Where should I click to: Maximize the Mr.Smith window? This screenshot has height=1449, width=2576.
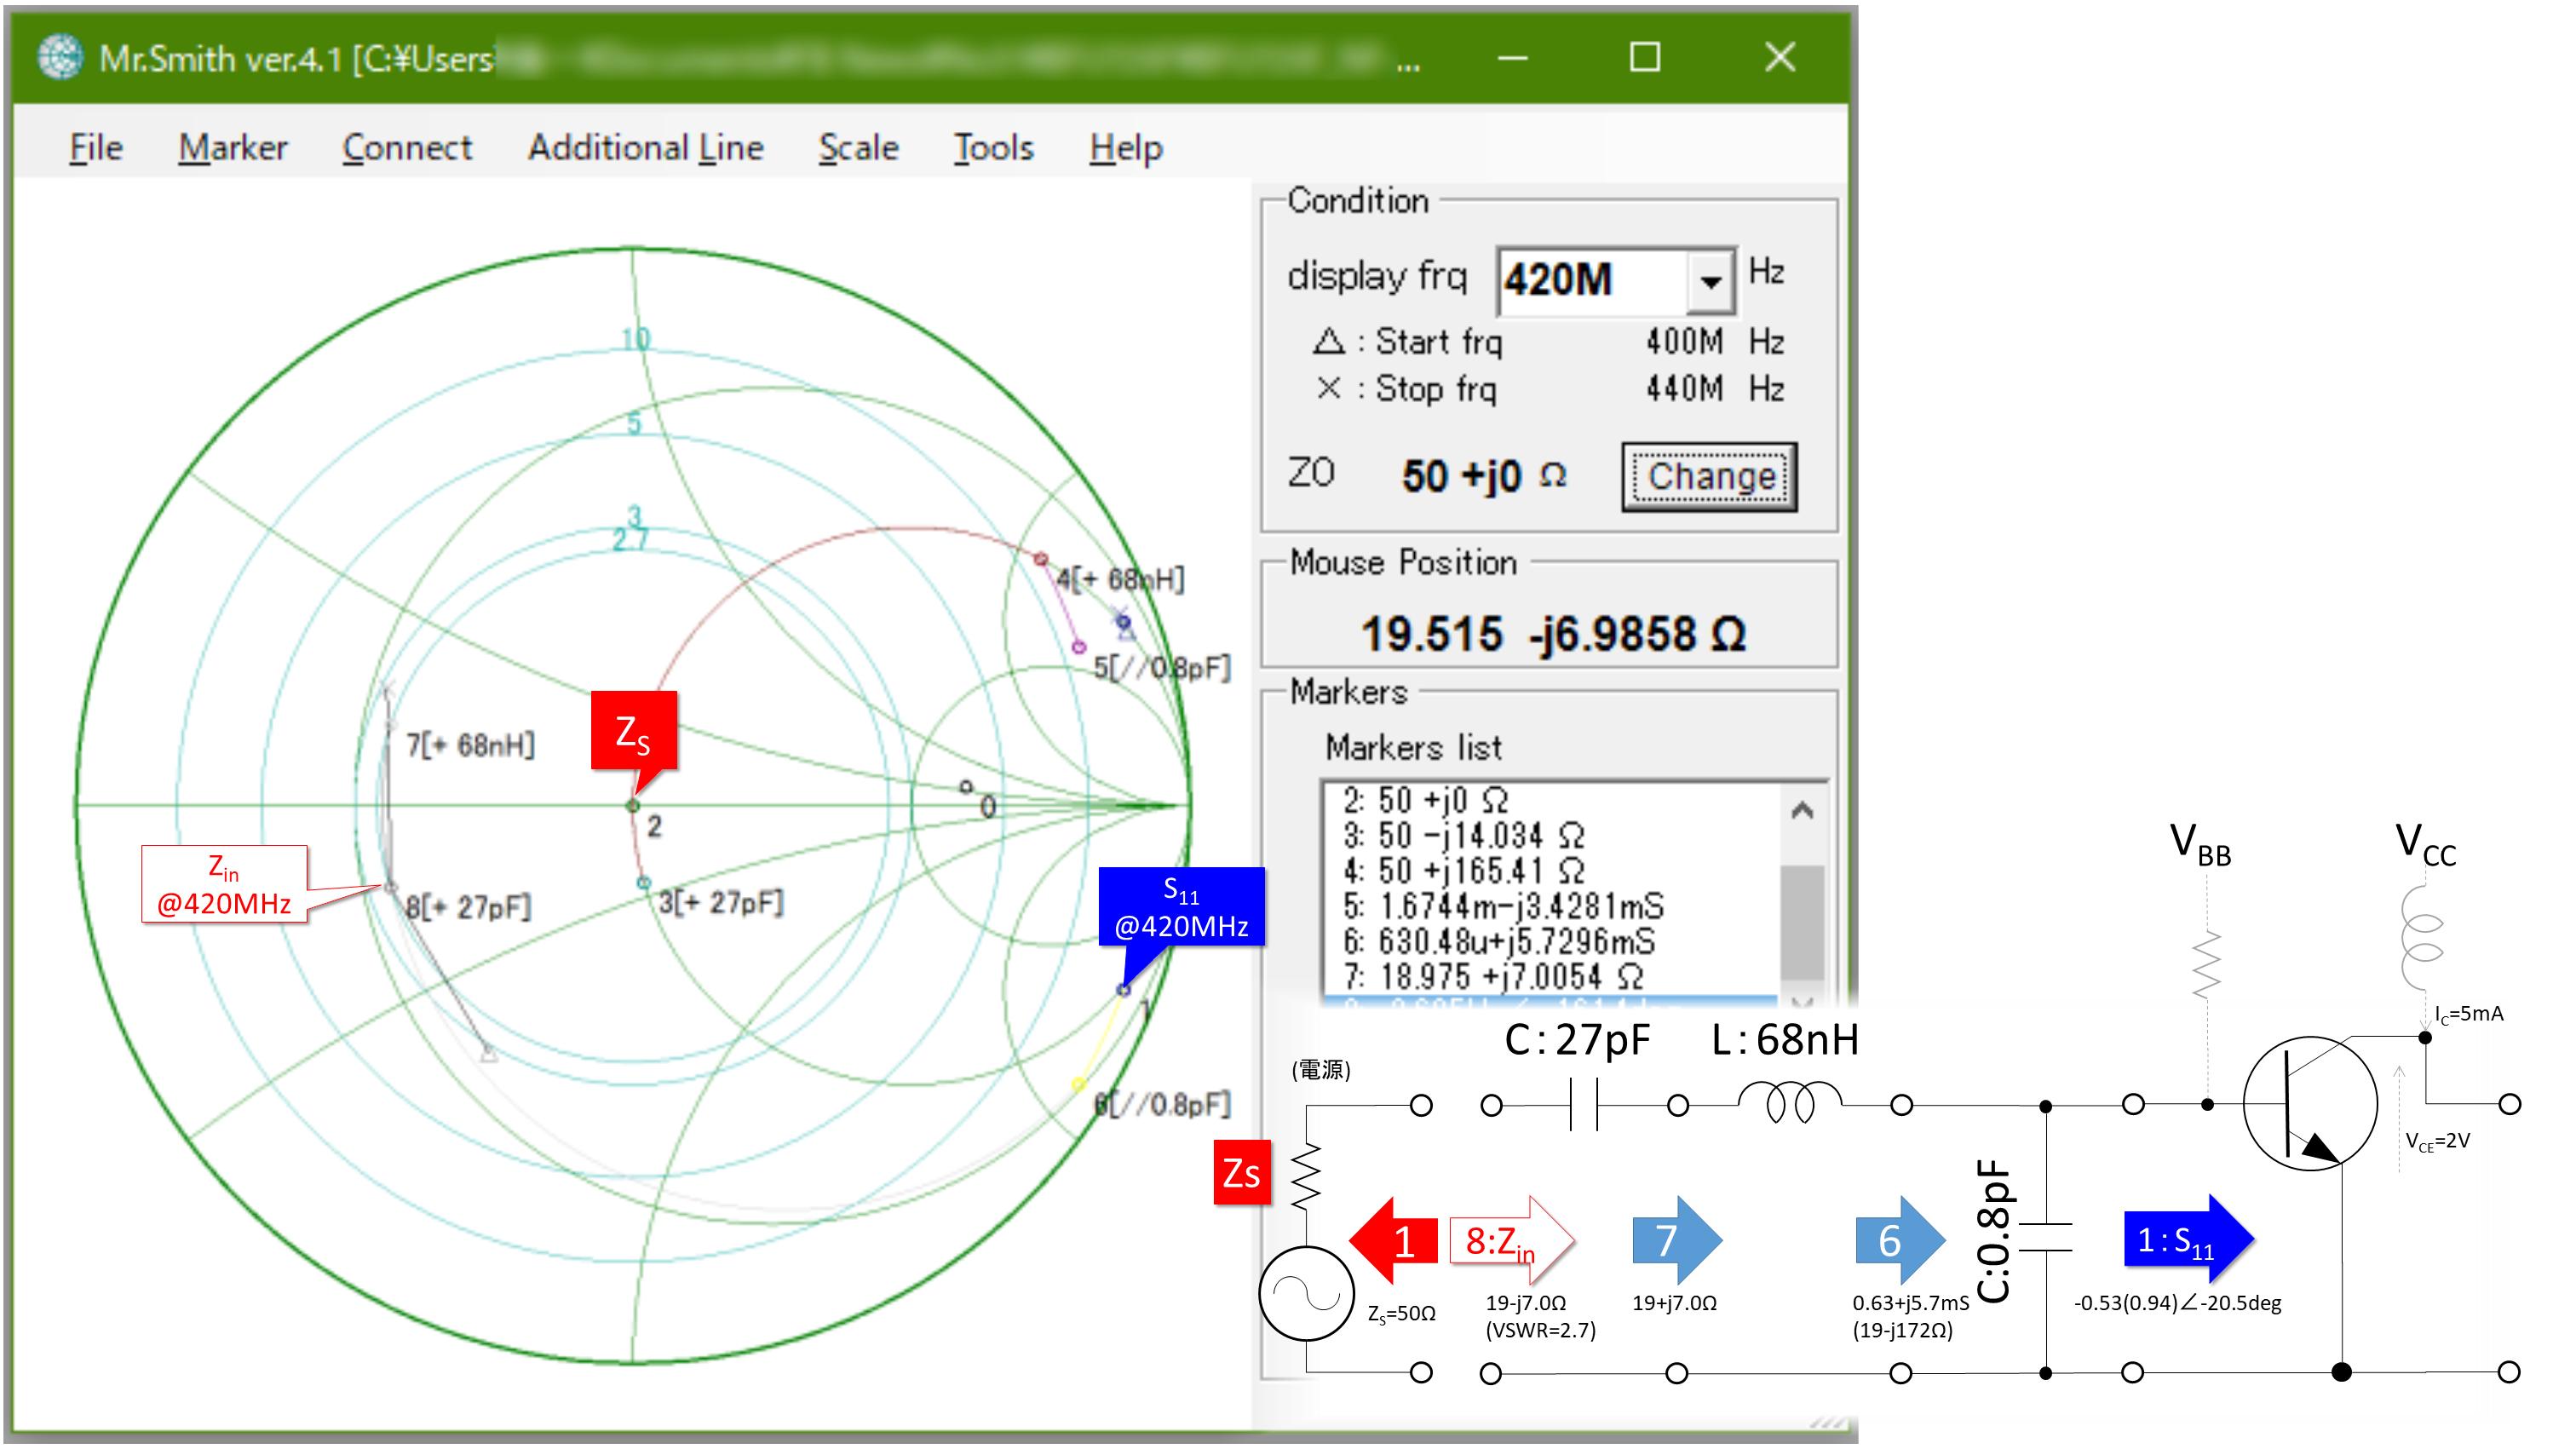pos(1645,58)
